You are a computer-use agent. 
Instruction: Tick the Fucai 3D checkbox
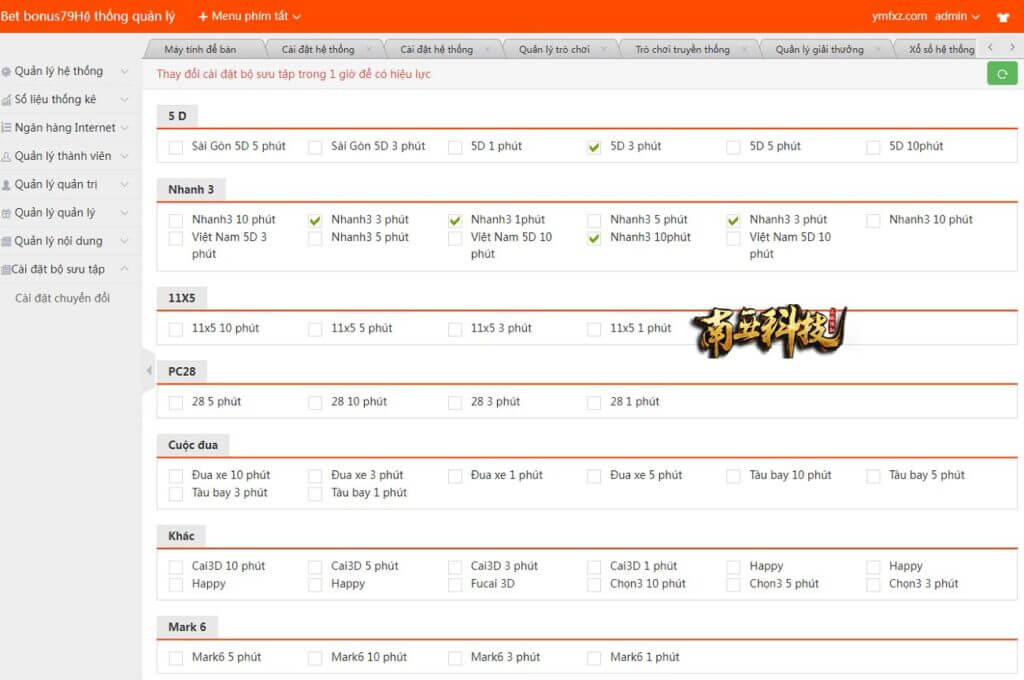[455, 585]
